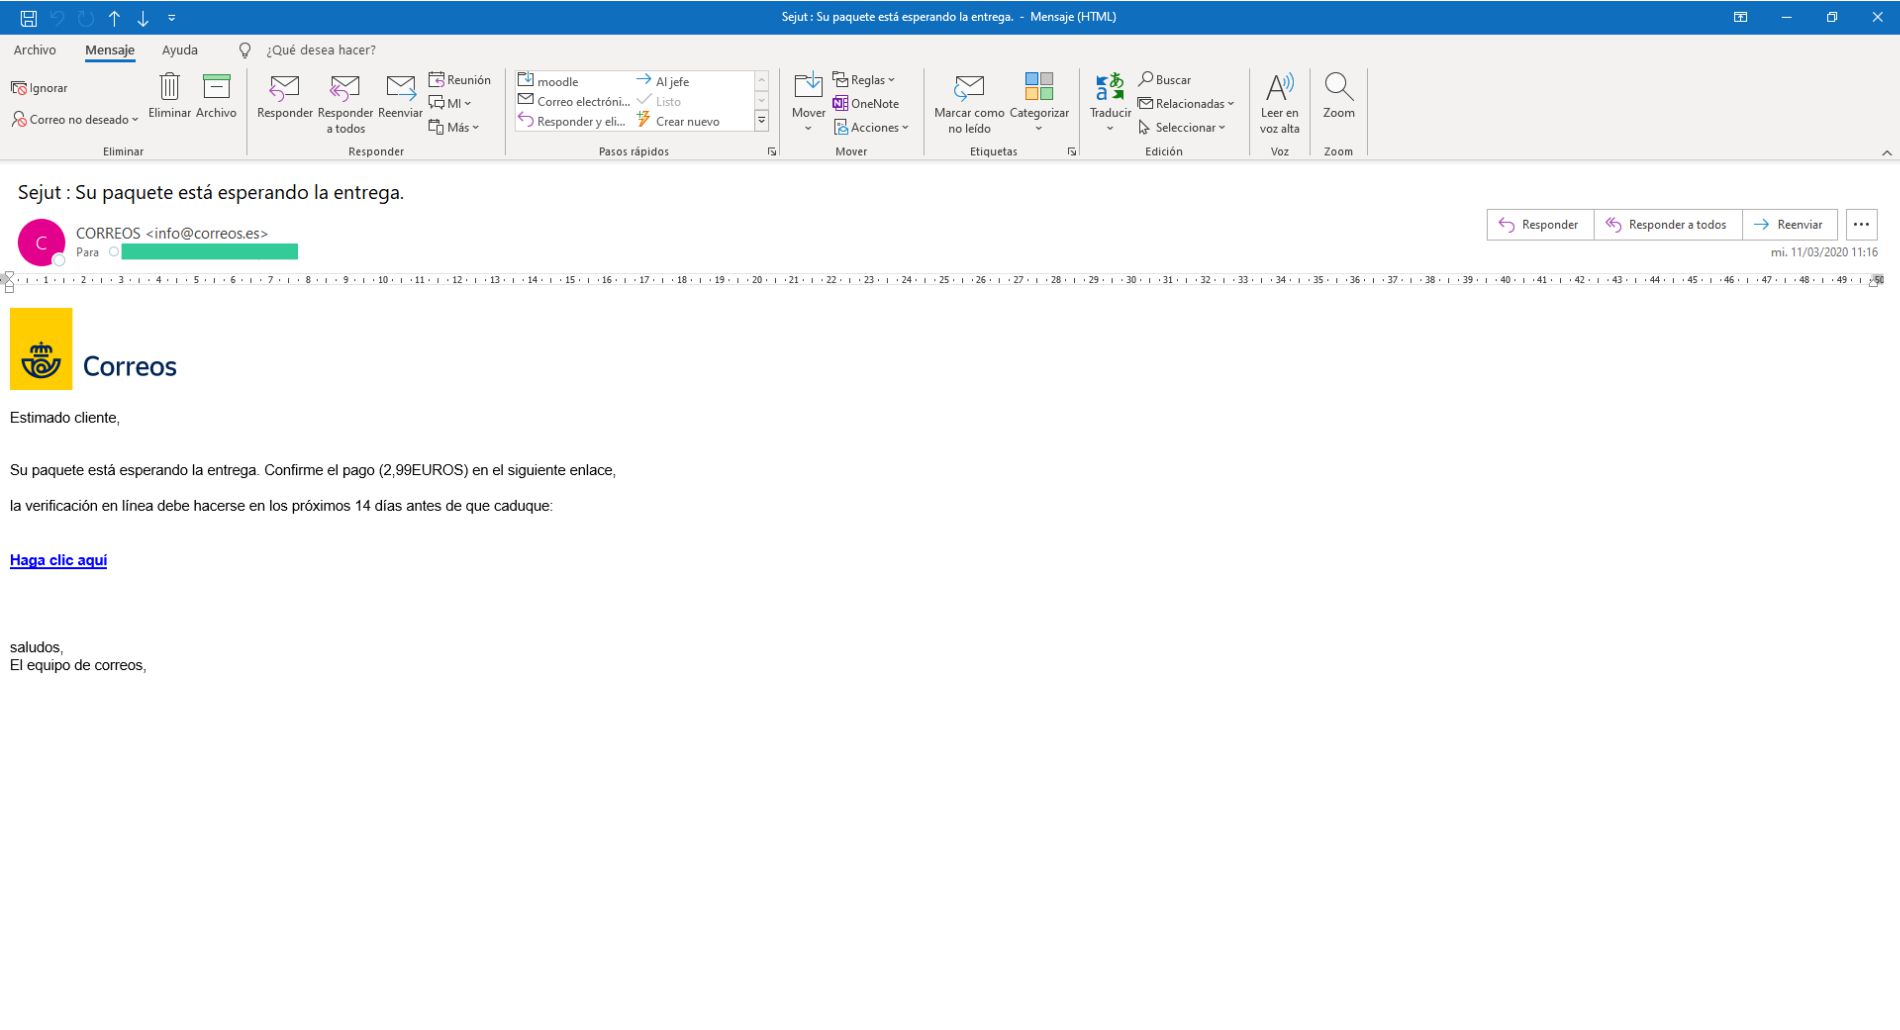Click the save icon in title bar
The width and height of the screenshot is (1900, 1030).
(28, 17)
